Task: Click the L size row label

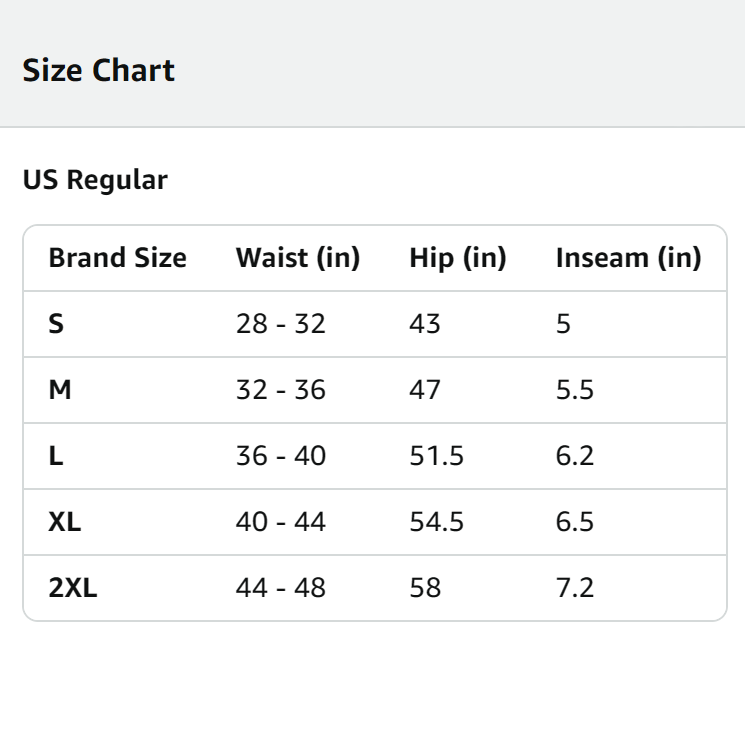Action: (x=55, y=456)
